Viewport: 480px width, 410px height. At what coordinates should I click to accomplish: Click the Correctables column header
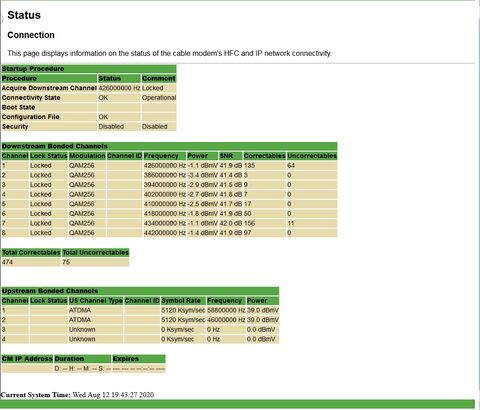(x=264, y=156)
